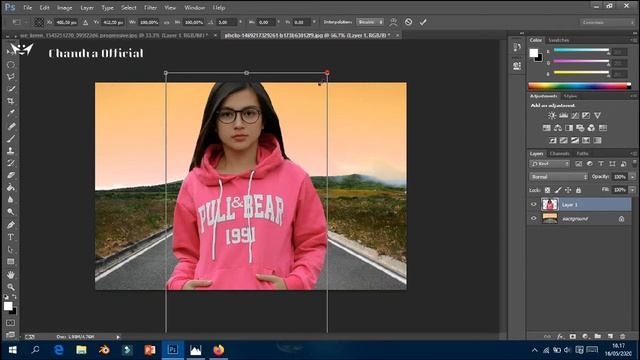
Task: Hide the Background layer eye icon
Action: pos(533,218)
